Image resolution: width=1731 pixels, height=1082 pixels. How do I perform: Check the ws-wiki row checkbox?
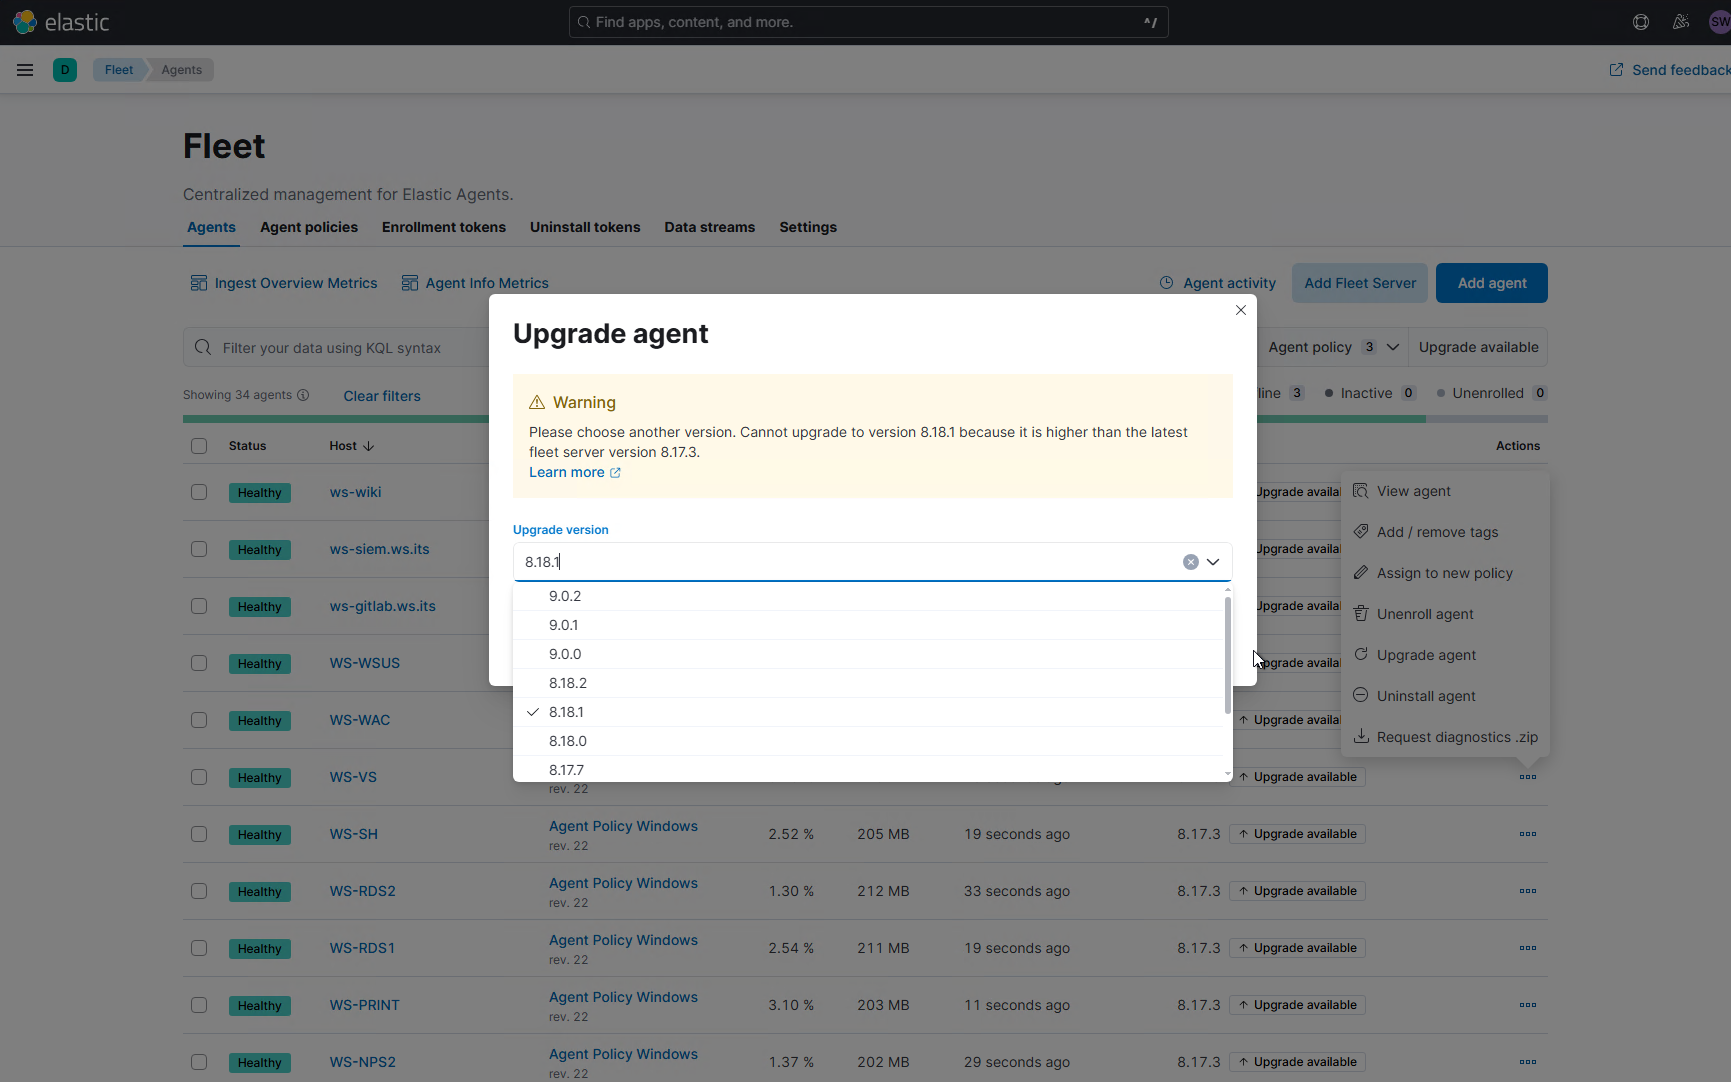click(199, 492)
